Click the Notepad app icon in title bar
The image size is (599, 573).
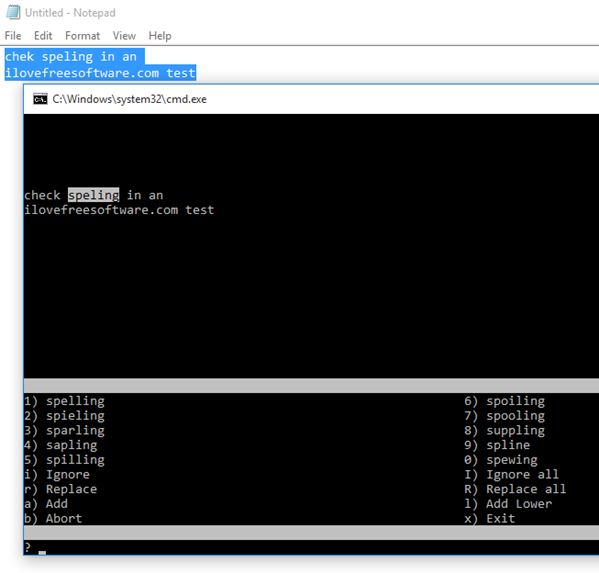(x=13, y=12)
